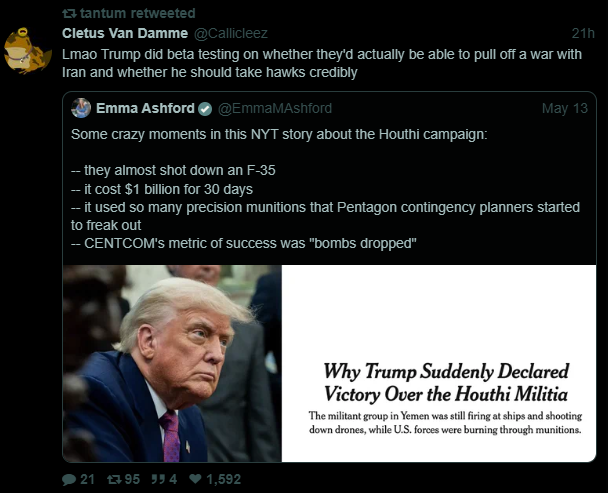Open the Trump photo in article card
The image size is (608, 493).
coord(172,363)
